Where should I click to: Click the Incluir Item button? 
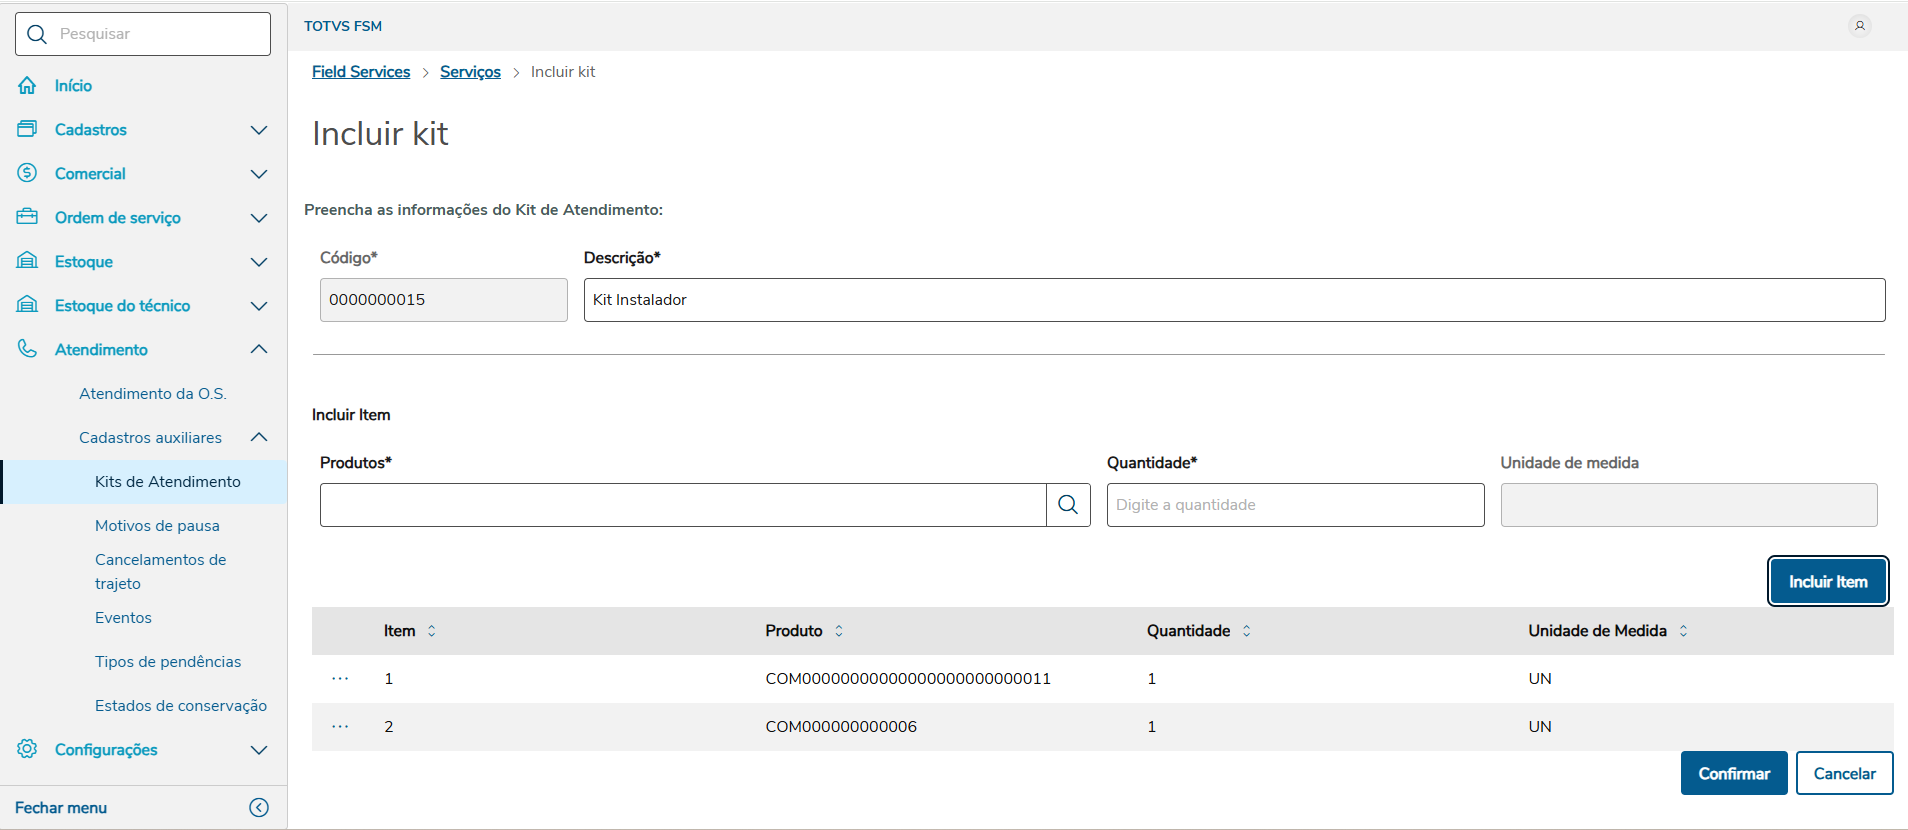point(1828,582)
